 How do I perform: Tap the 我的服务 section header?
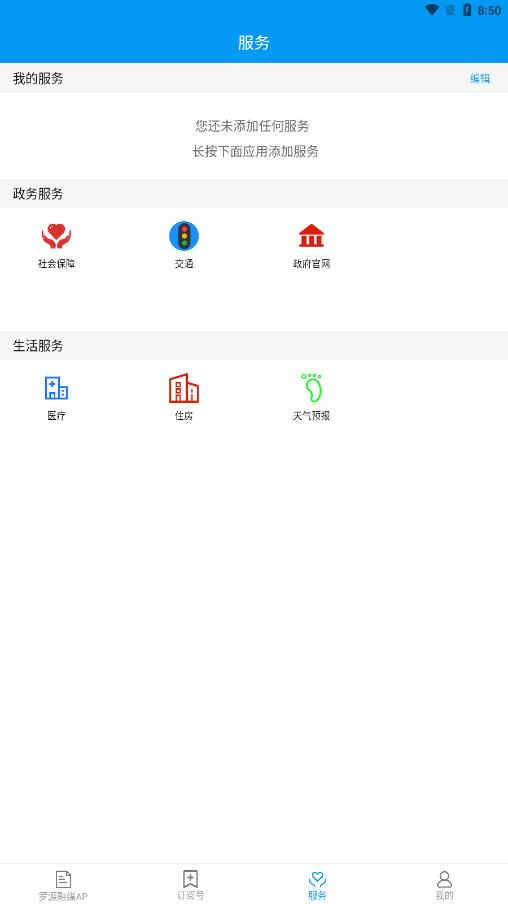(38, 78)
